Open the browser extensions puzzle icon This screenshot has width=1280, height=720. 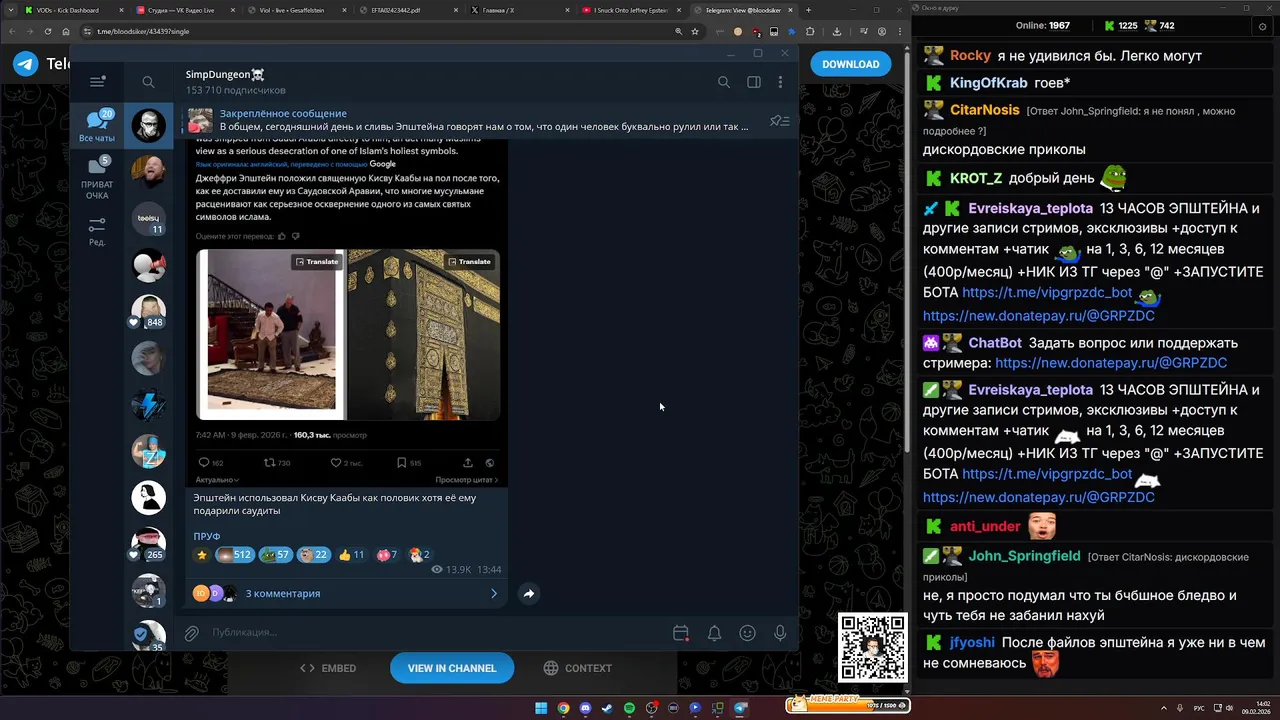pyautogui.click(x=809, y=31)
